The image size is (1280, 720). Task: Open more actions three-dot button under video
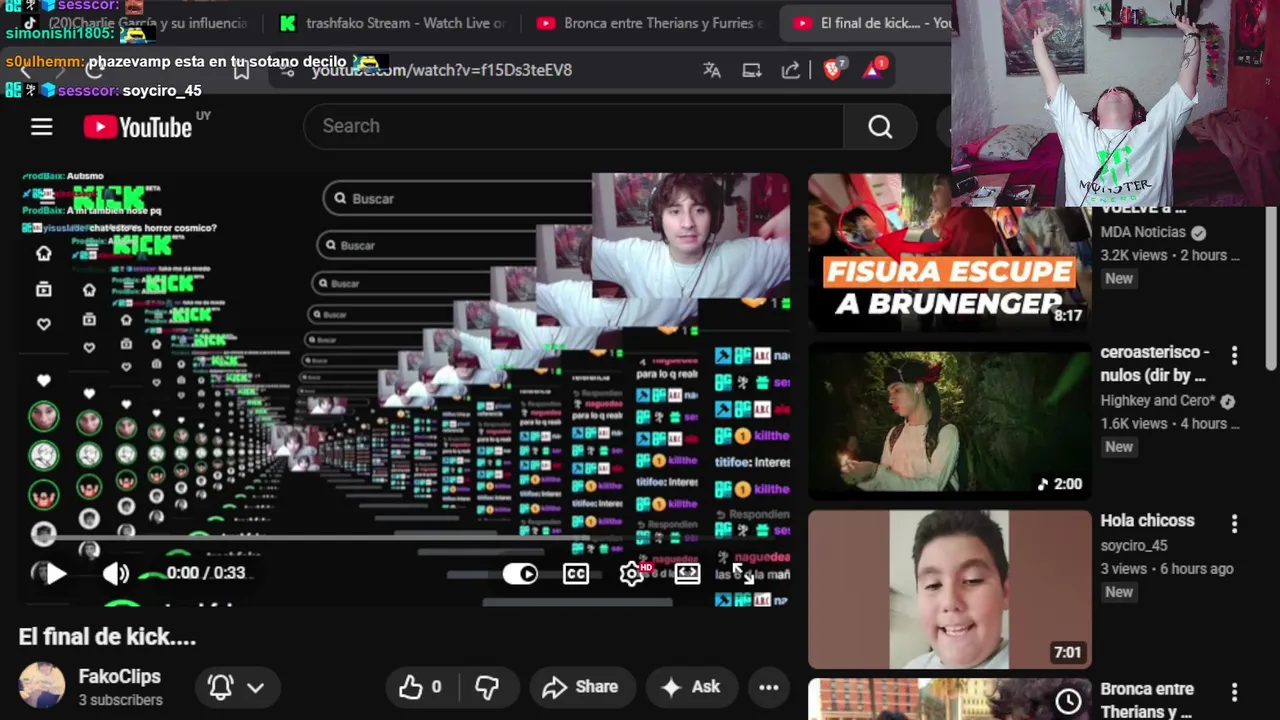(x=768, y=687)
